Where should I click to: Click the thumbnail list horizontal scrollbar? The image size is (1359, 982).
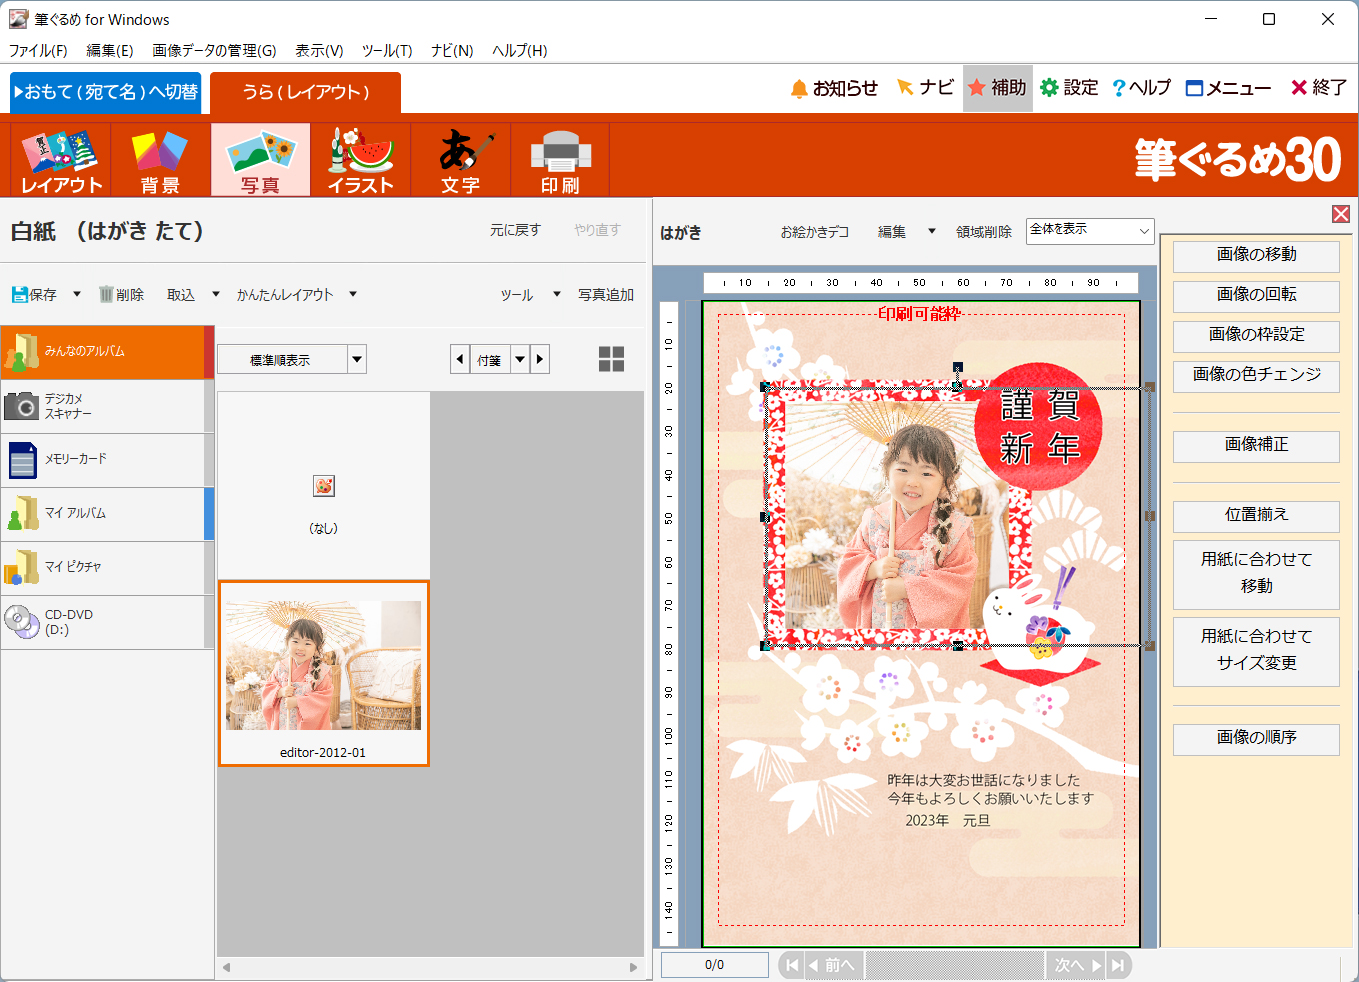click(x=430, y=967)
